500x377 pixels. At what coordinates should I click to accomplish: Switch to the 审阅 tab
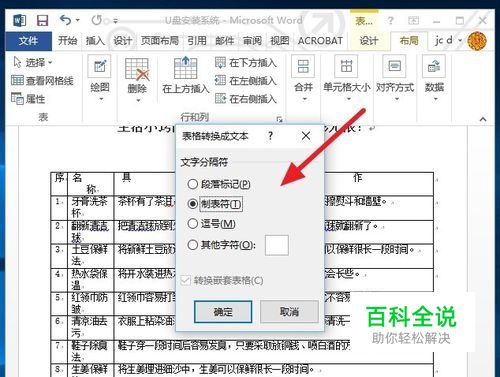coord(252,41)
